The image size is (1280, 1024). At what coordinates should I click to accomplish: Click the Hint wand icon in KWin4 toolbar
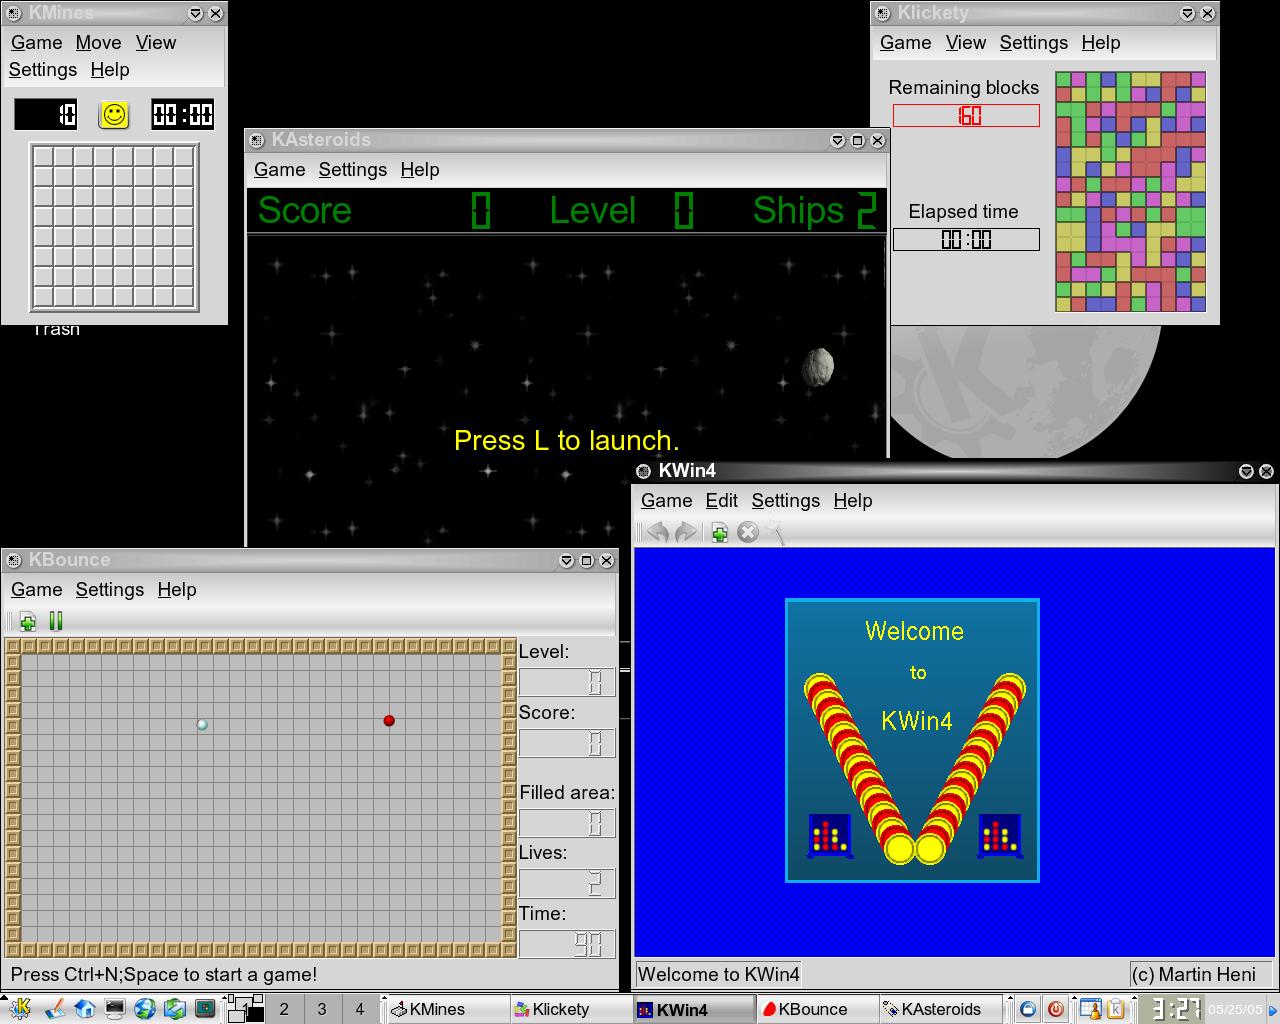coord(775,532)
